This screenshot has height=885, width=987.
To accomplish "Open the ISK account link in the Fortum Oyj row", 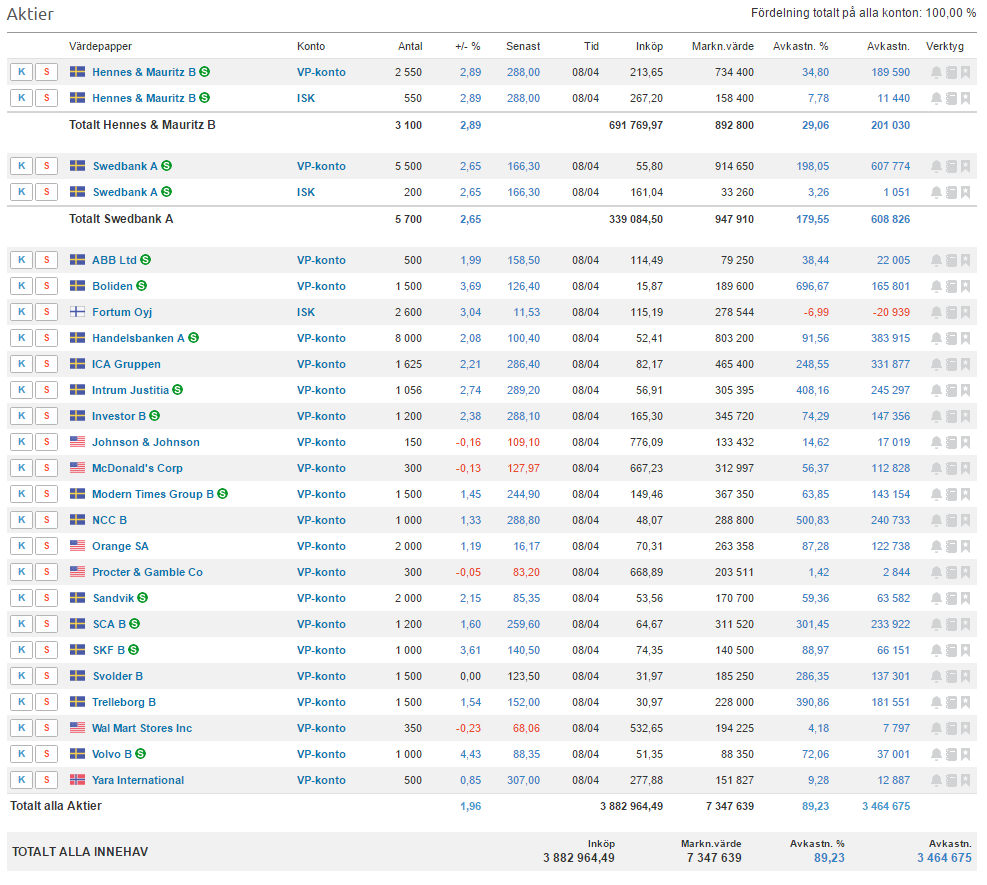I will point(306,312).
